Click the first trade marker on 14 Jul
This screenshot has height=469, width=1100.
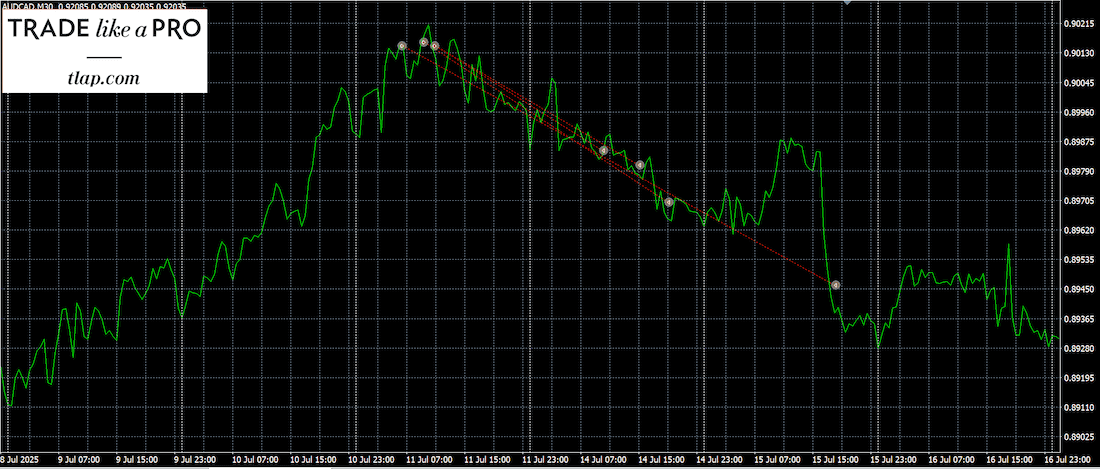604,151
